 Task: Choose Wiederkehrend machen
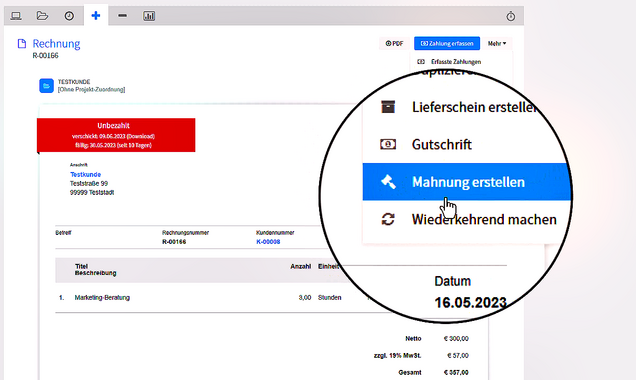[x=484, y=219]
